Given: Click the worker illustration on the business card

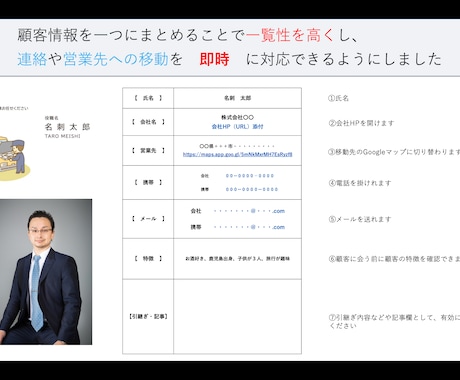Looking at the screenshot, I should click(14, 158).
